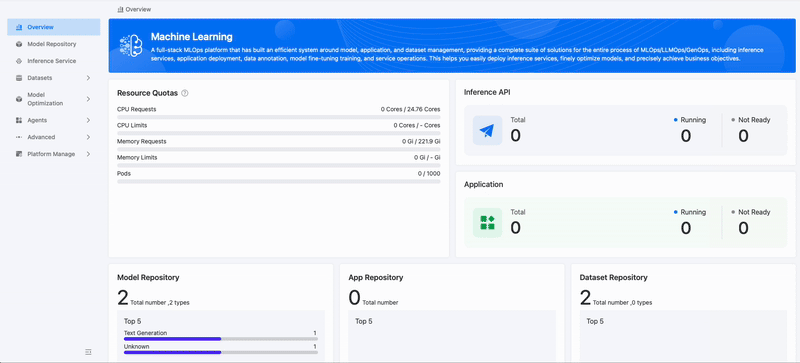The width and height of the screenshot is (800, 363).
Task: Expand the Platform Manage chevron
Action: (x=88, y=154)
